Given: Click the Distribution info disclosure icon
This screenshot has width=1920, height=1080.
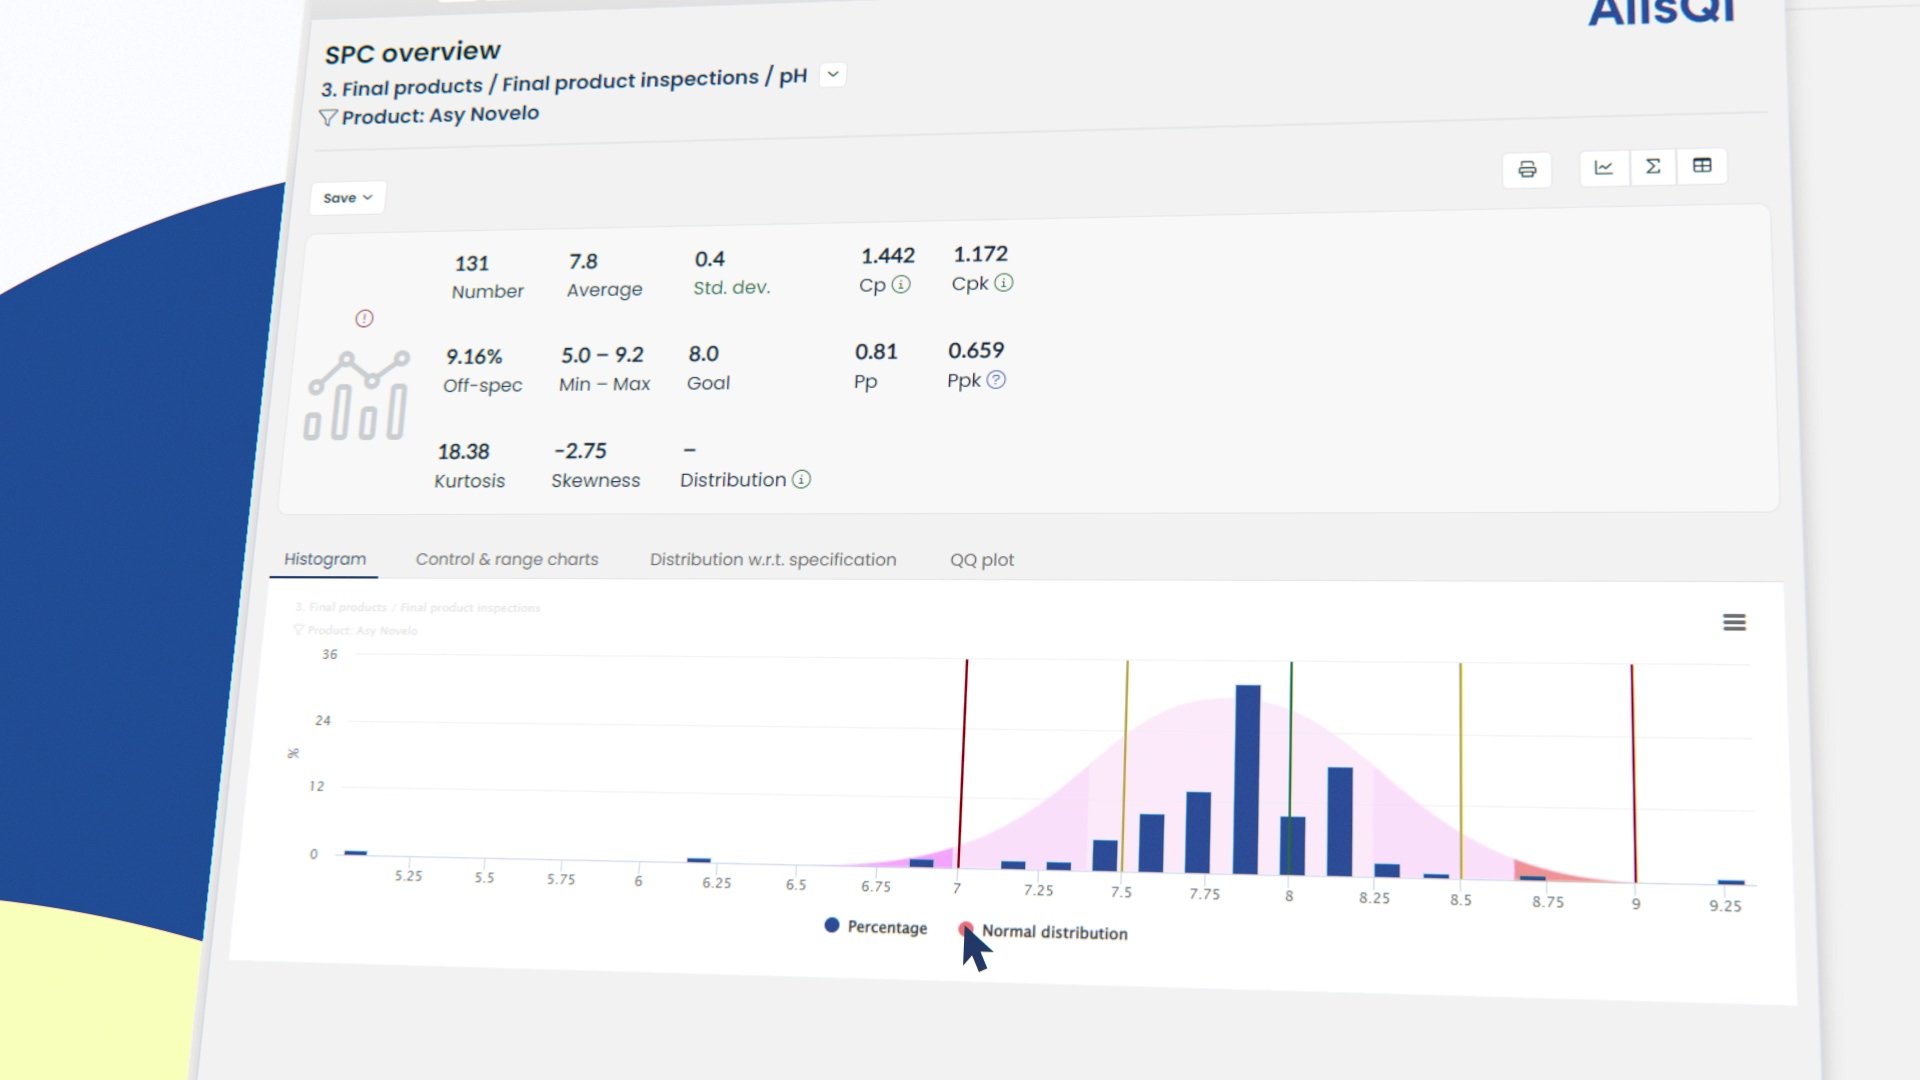Looking at the screenshot, I should coord(799,480).
